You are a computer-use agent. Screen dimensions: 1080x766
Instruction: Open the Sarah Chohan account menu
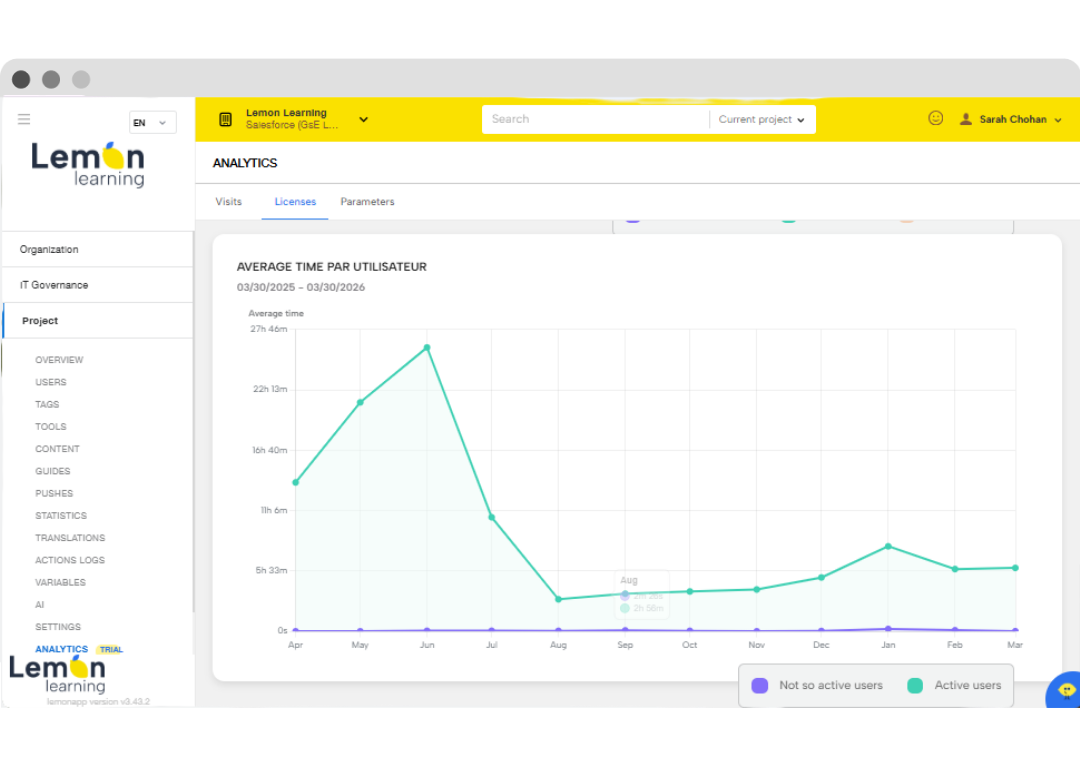click(x=1012, y=119)
